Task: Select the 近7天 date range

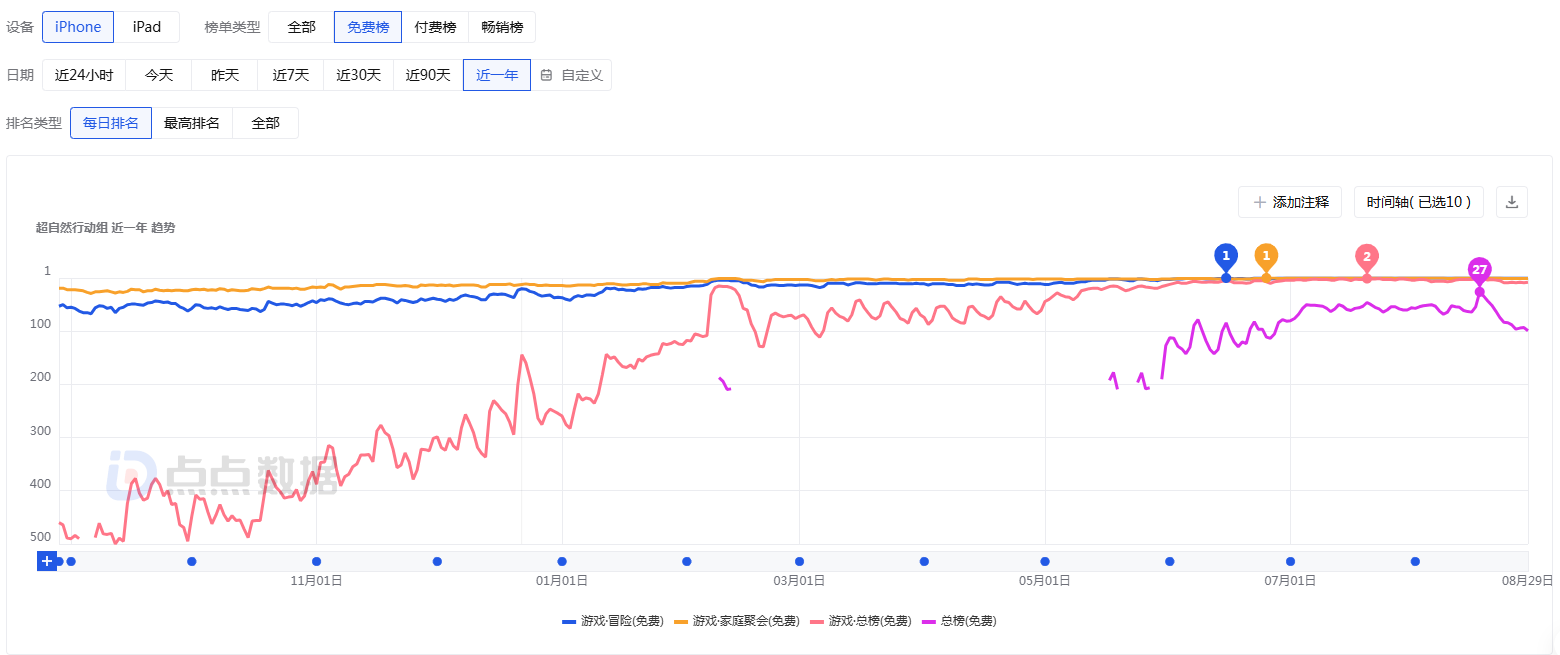Action: tap(291, 75)
